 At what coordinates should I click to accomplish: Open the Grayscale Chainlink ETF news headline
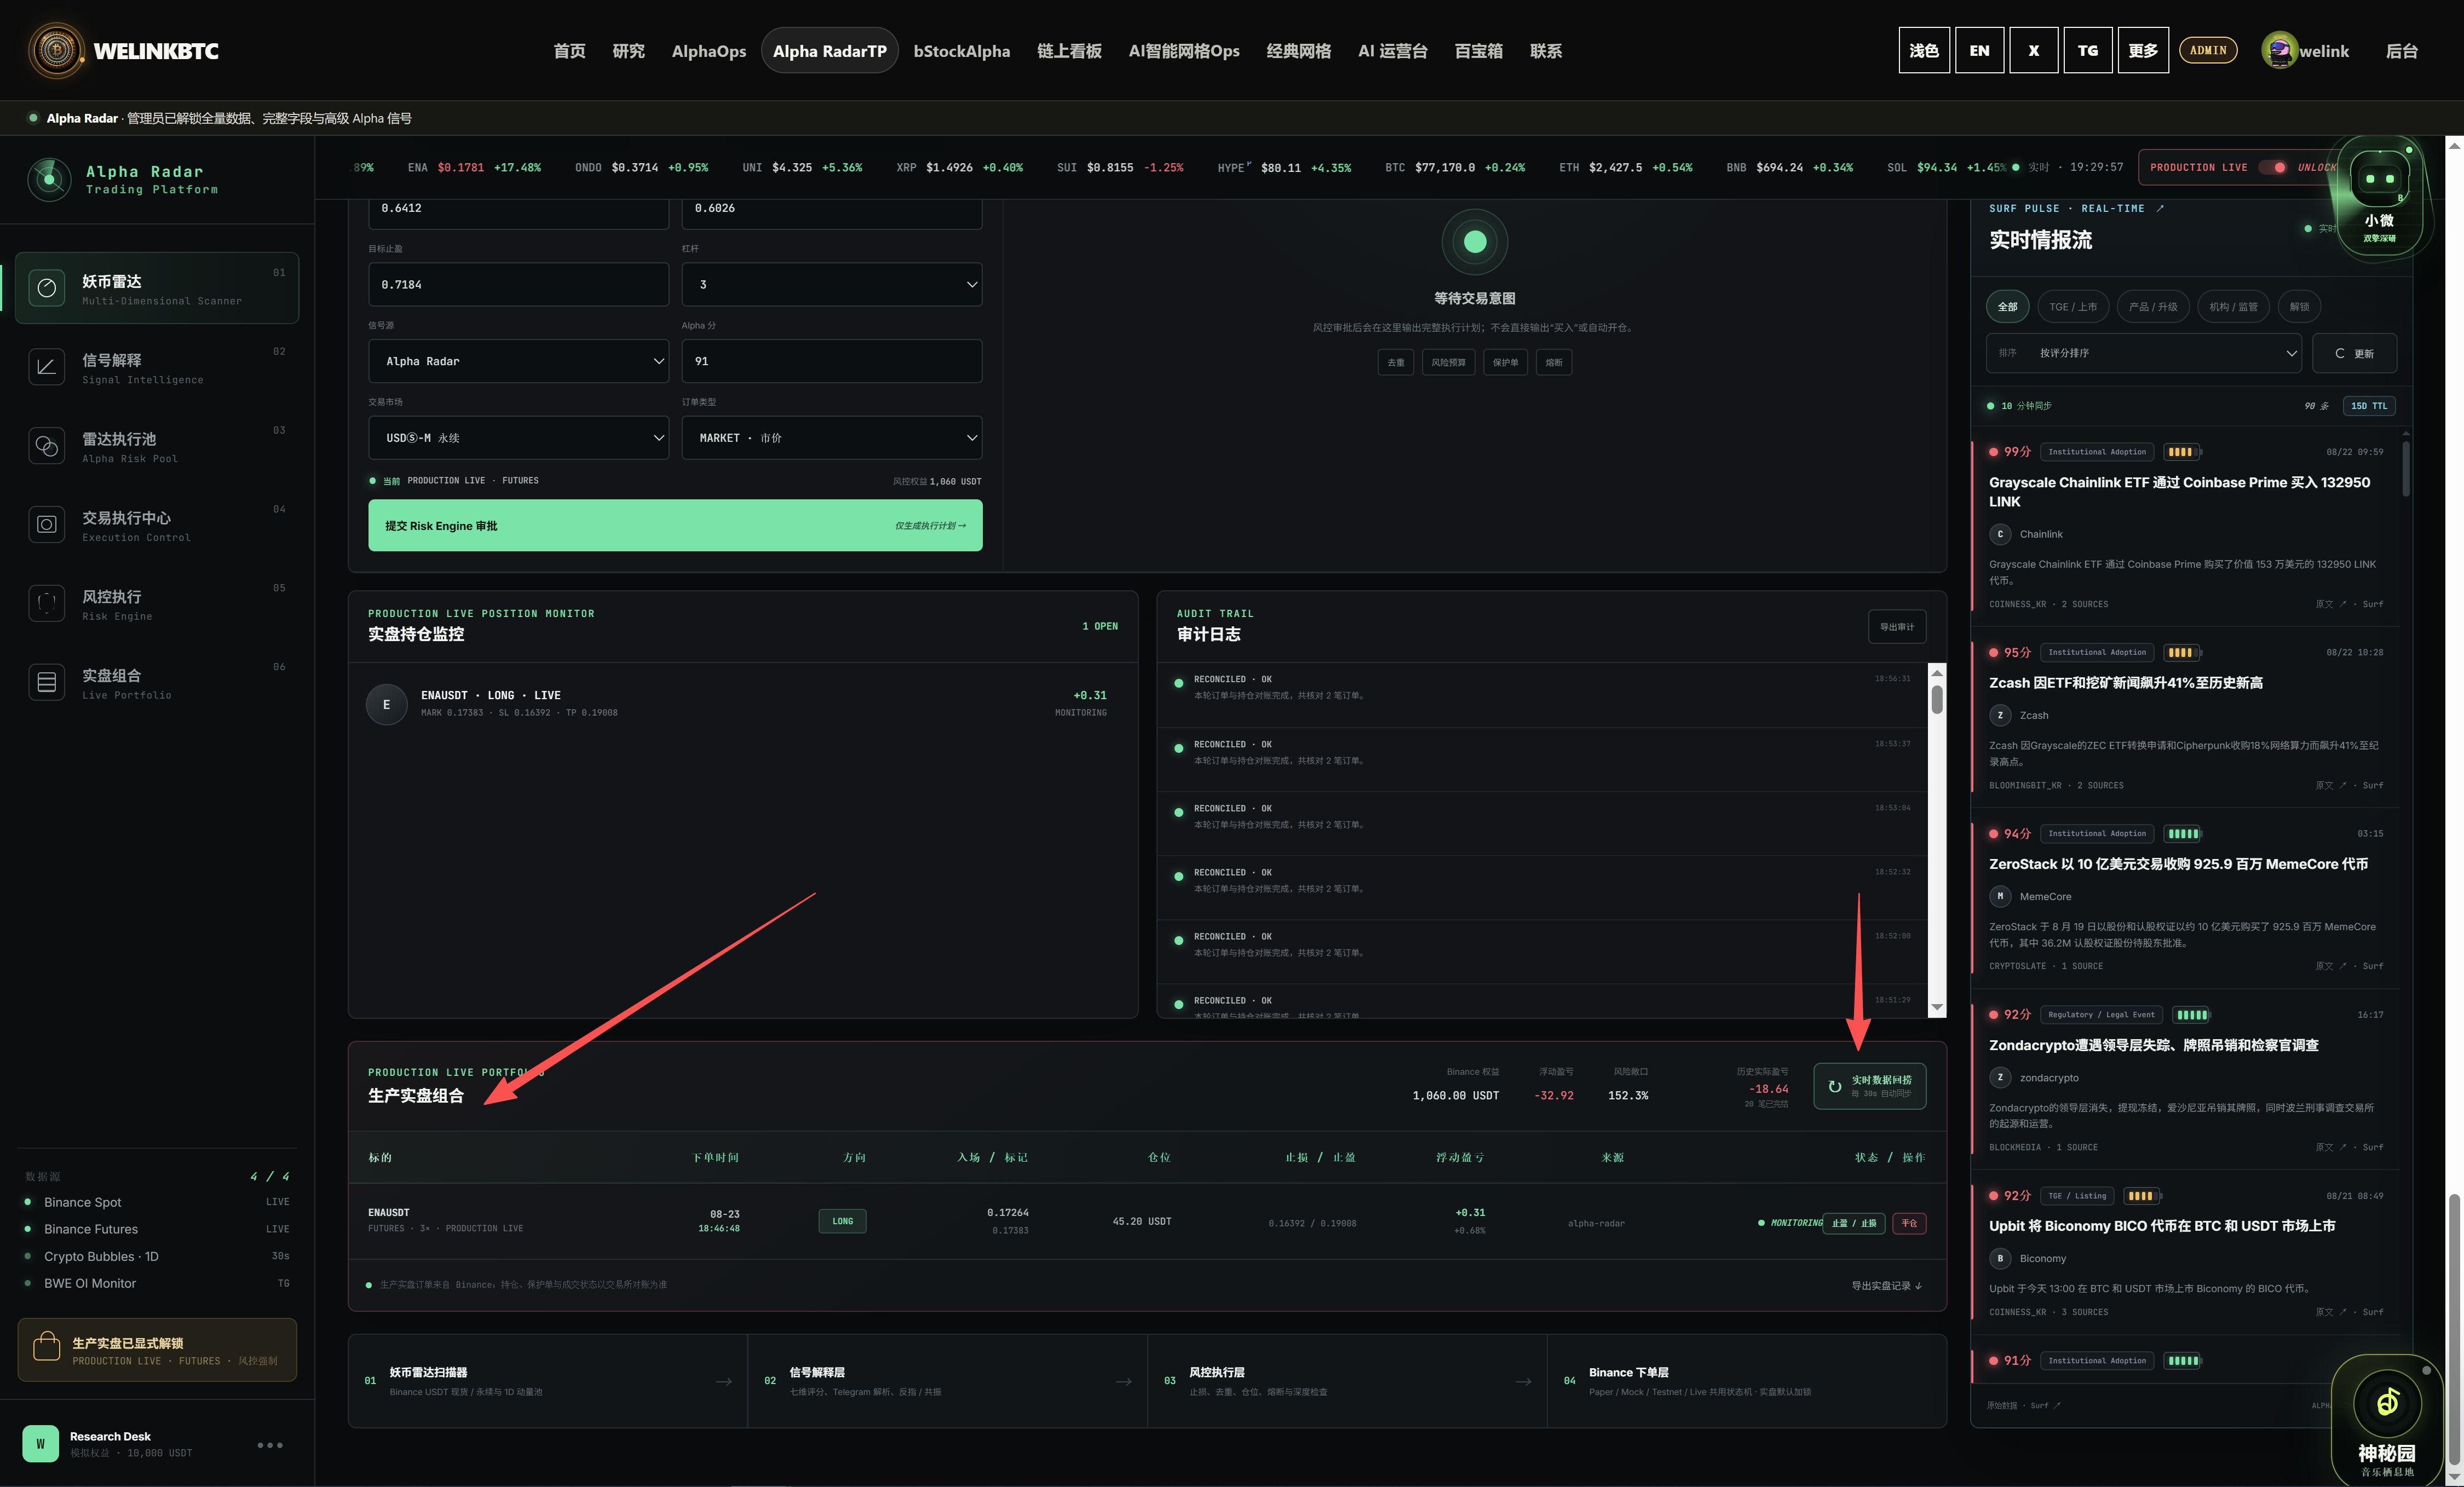(x=2179, y=492)
